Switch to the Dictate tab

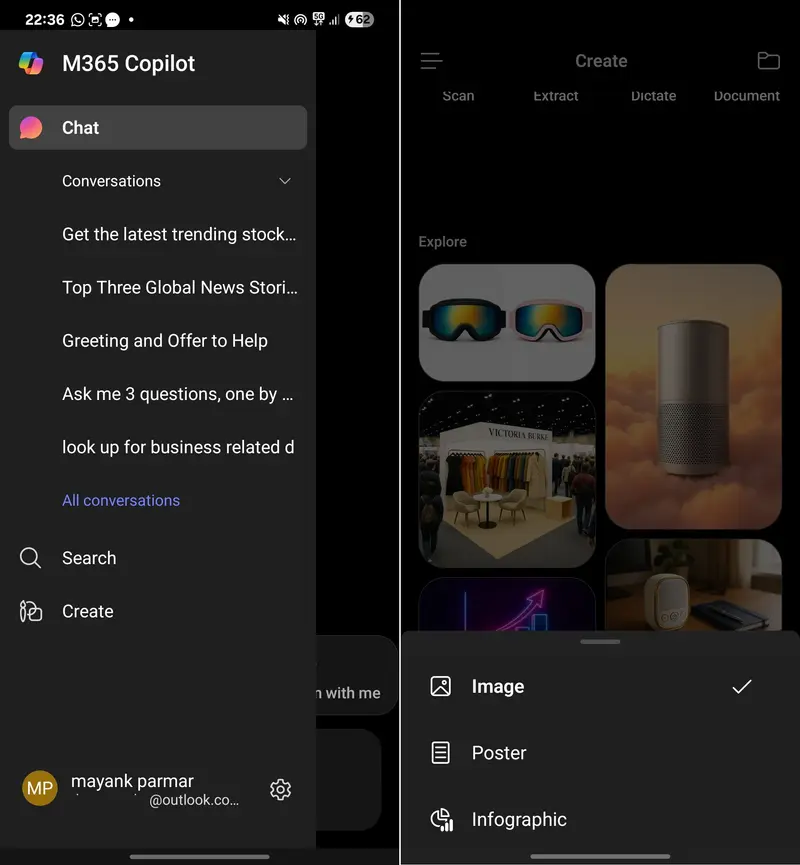click(654, 95)
